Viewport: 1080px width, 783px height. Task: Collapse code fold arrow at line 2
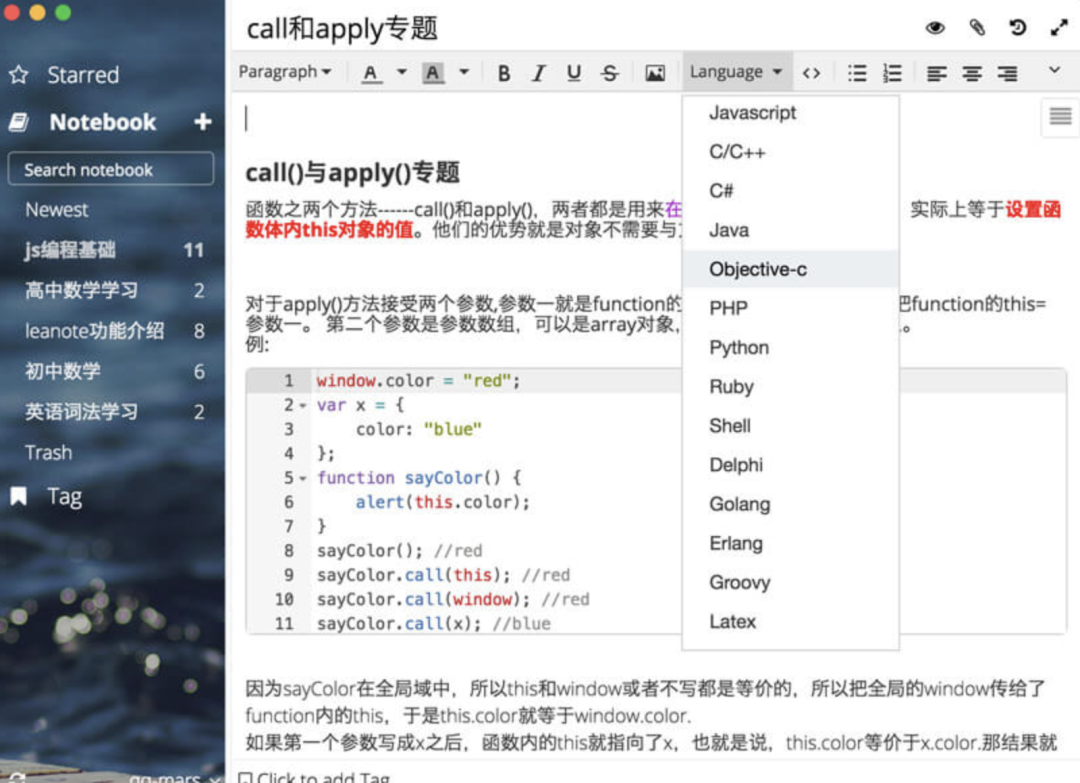pyautogui.click(x=302, y=406)
